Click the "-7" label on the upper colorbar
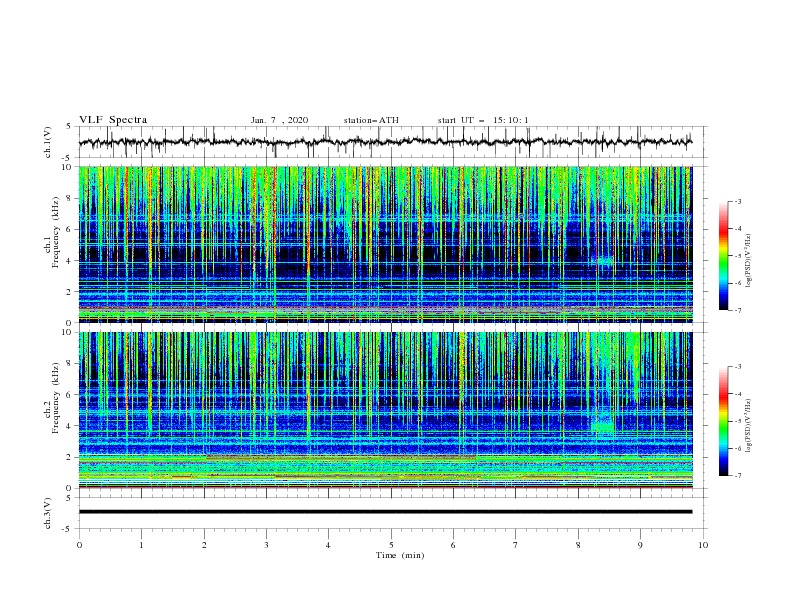The height and width of the screenshot is (612, 792). point(737,310)
